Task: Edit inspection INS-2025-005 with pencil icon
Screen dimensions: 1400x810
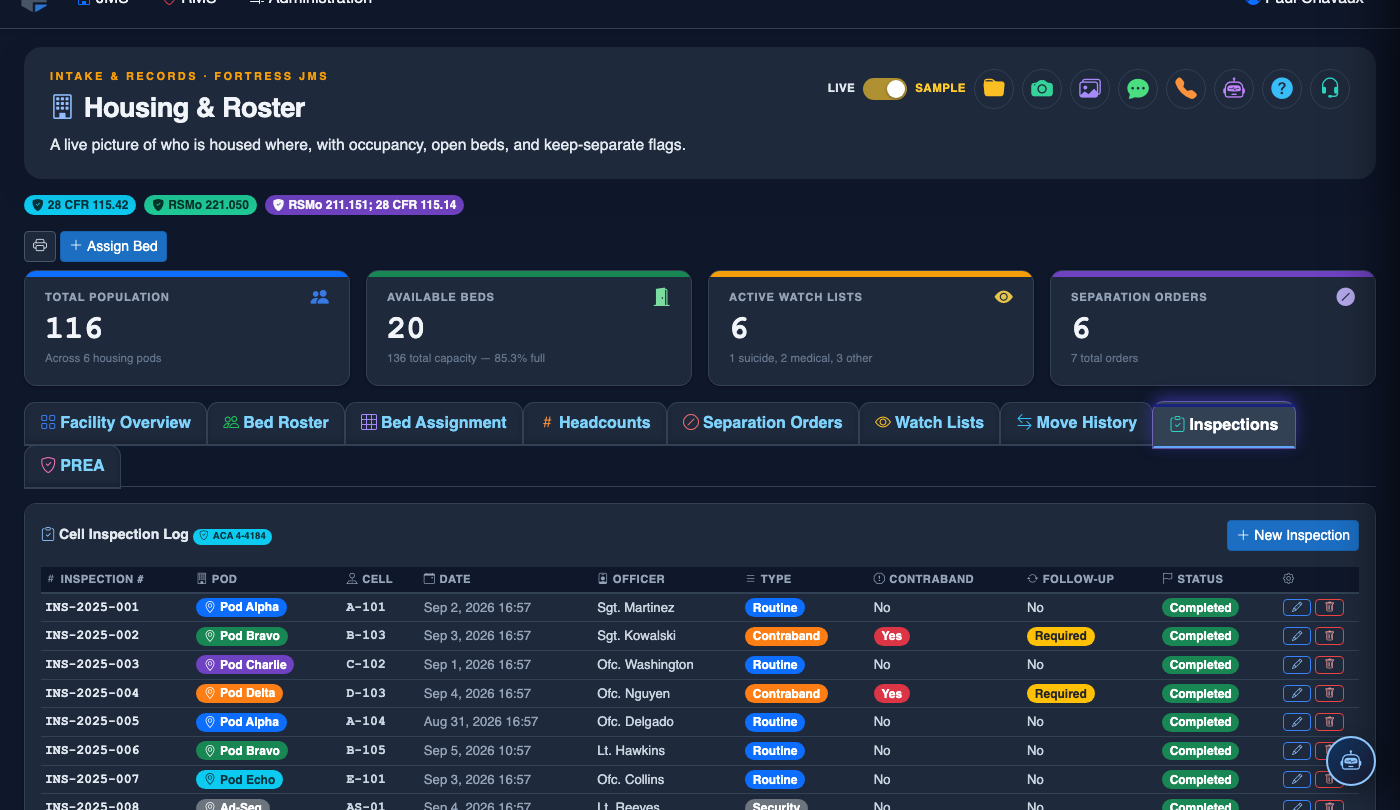Action: coord(1297,722)
